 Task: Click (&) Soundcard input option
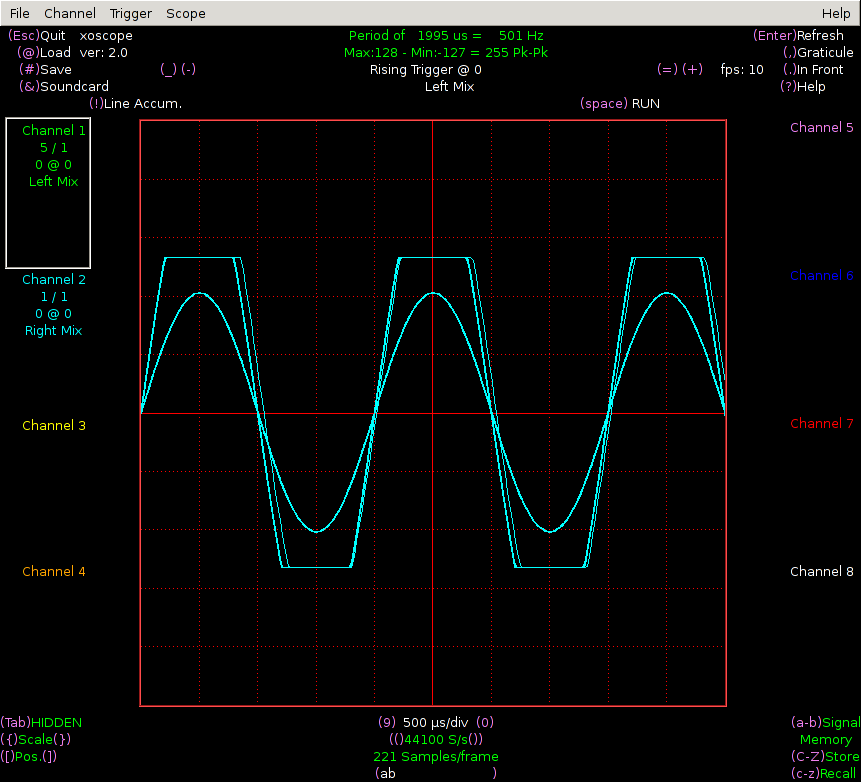[x=64, y=87]
